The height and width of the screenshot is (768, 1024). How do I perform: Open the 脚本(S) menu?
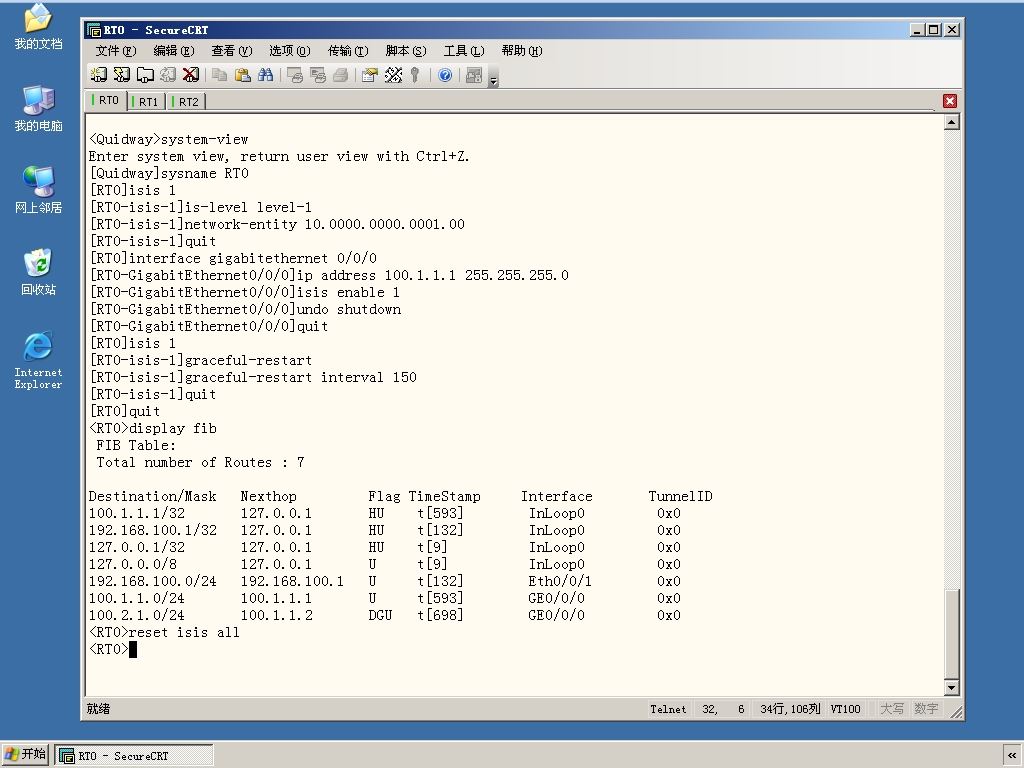point(406,51)
